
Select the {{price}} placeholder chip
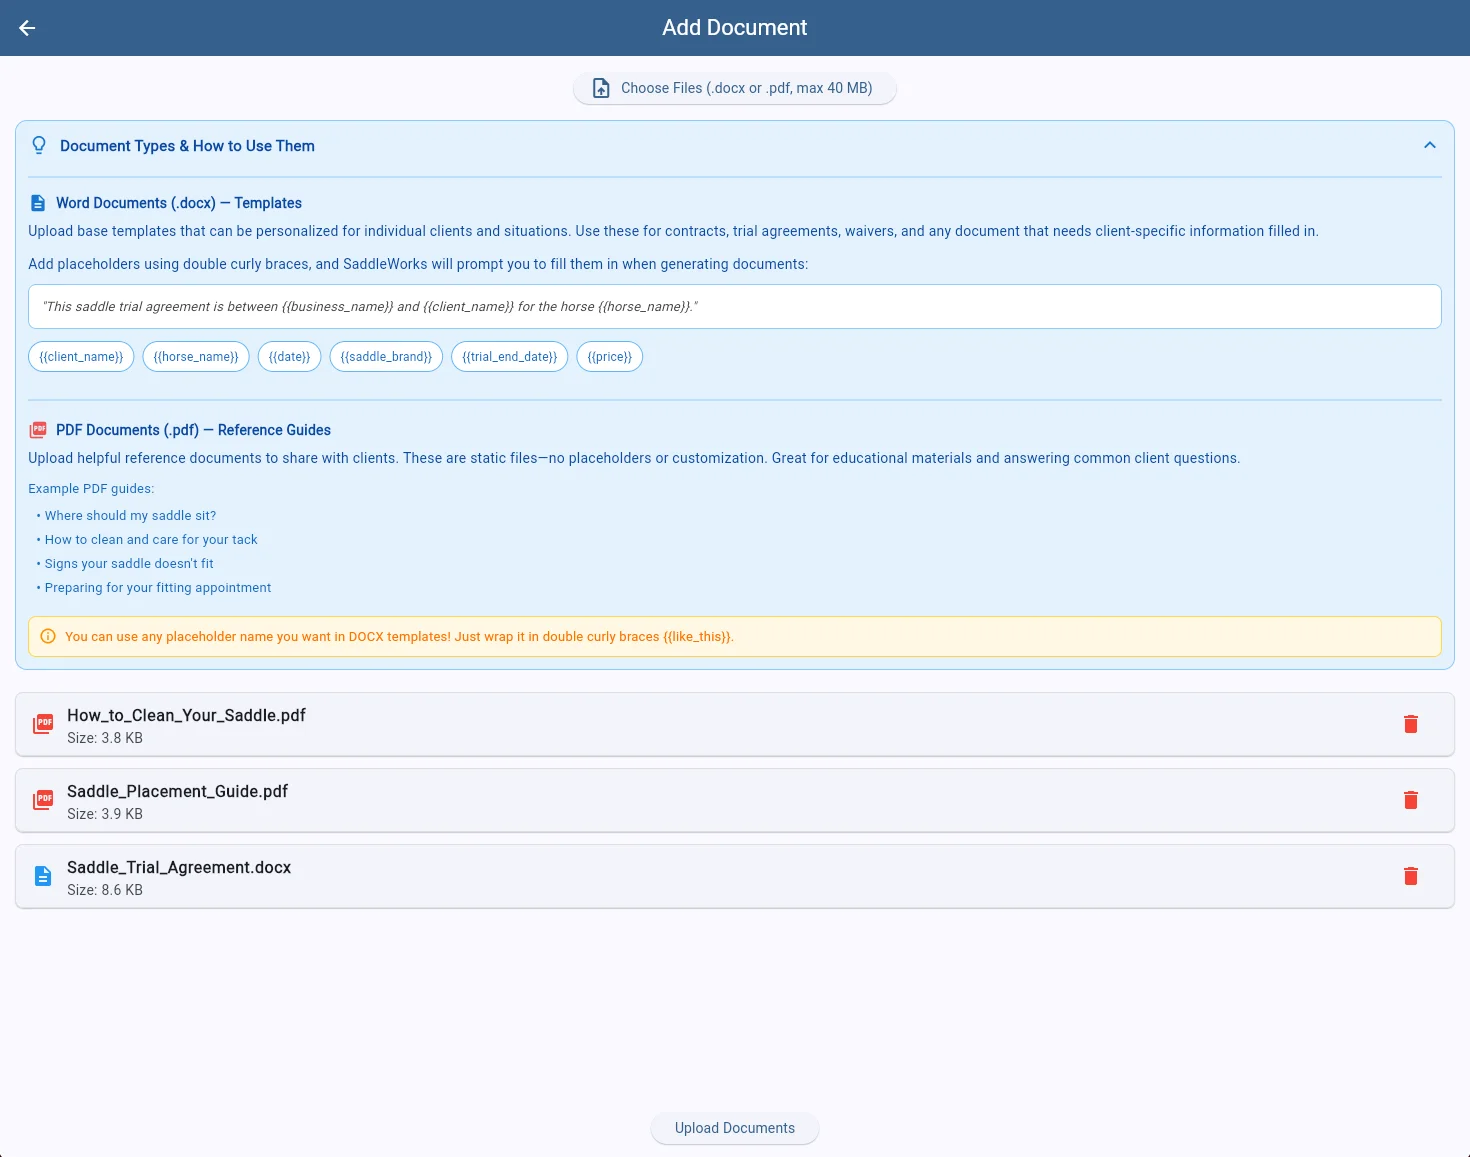point(609,356)
